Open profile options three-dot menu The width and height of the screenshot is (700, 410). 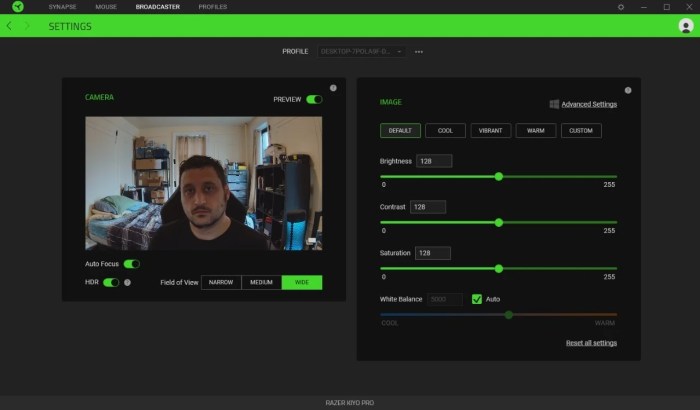419,52
